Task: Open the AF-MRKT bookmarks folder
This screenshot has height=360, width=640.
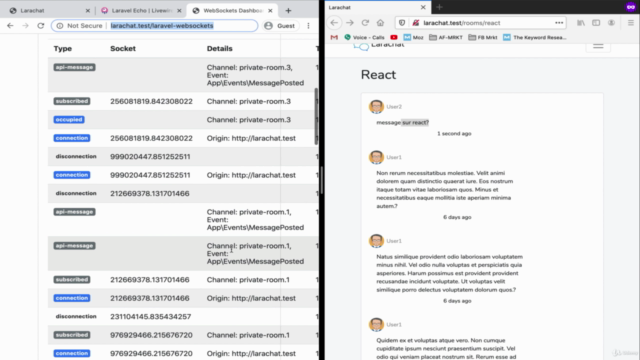Action: tap(446, 37)
